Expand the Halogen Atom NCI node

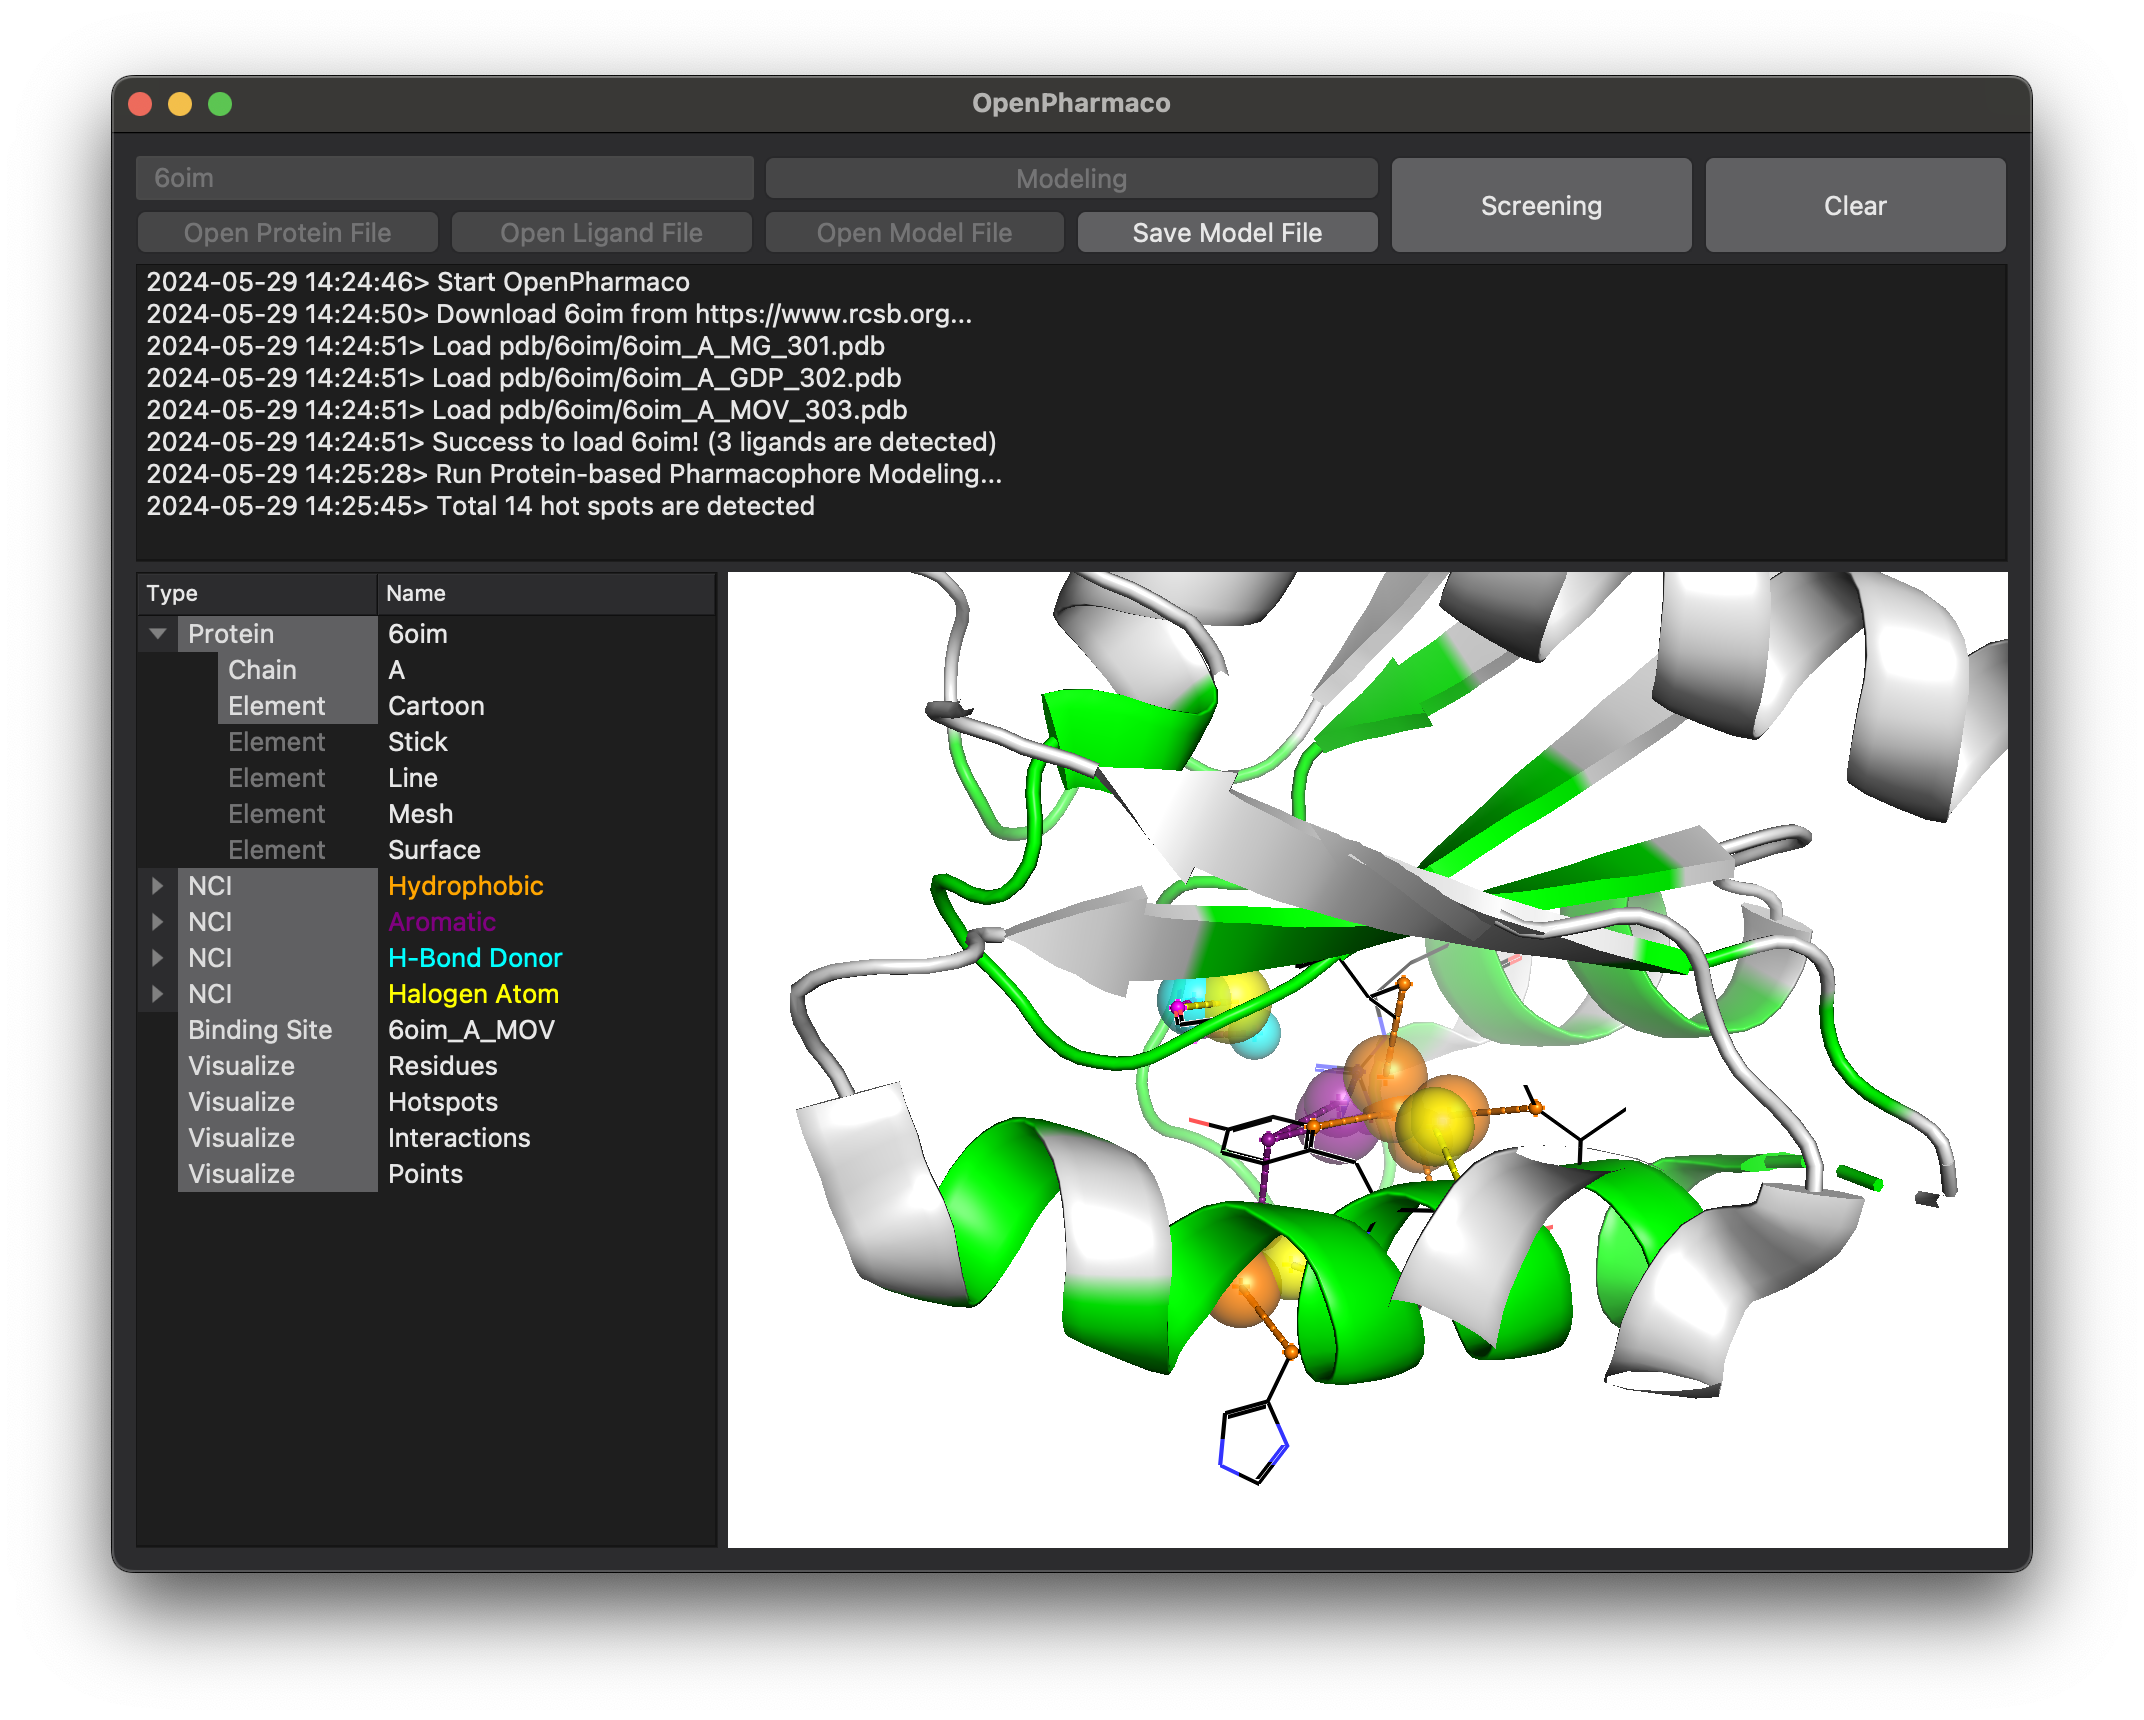click(x=157, y=994)
